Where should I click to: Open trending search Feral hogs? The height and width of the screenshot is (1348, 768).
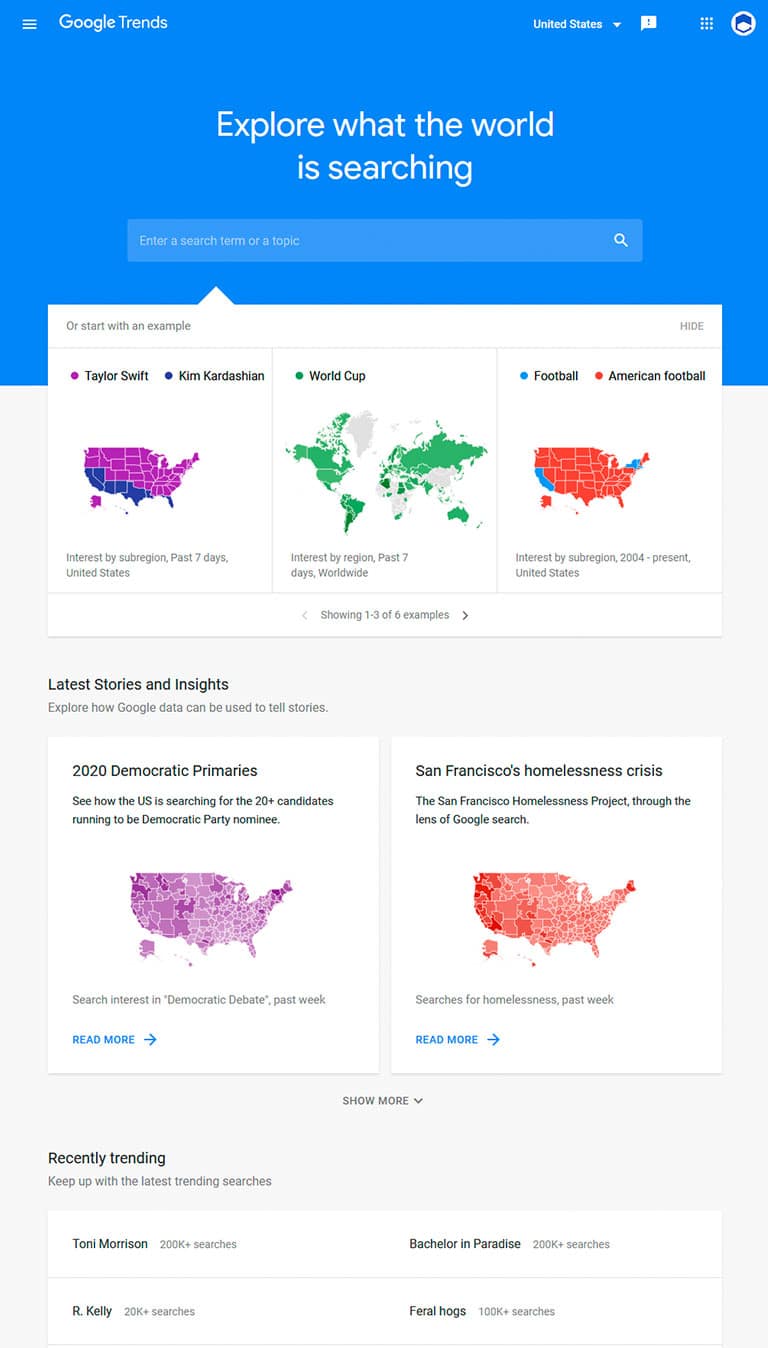coord(437,1311)
